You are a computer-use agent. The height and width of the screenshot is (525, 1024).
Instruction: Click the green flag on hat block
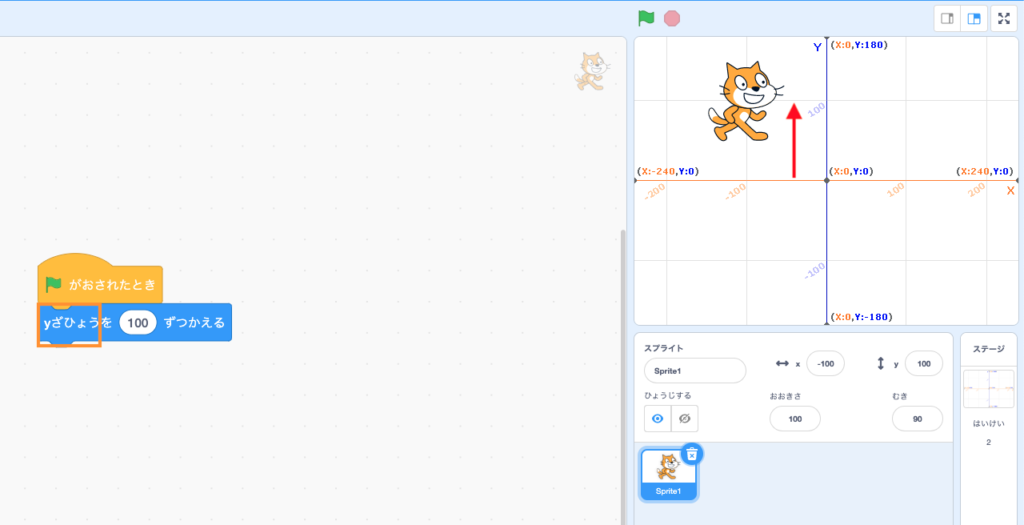pos(54,285)
